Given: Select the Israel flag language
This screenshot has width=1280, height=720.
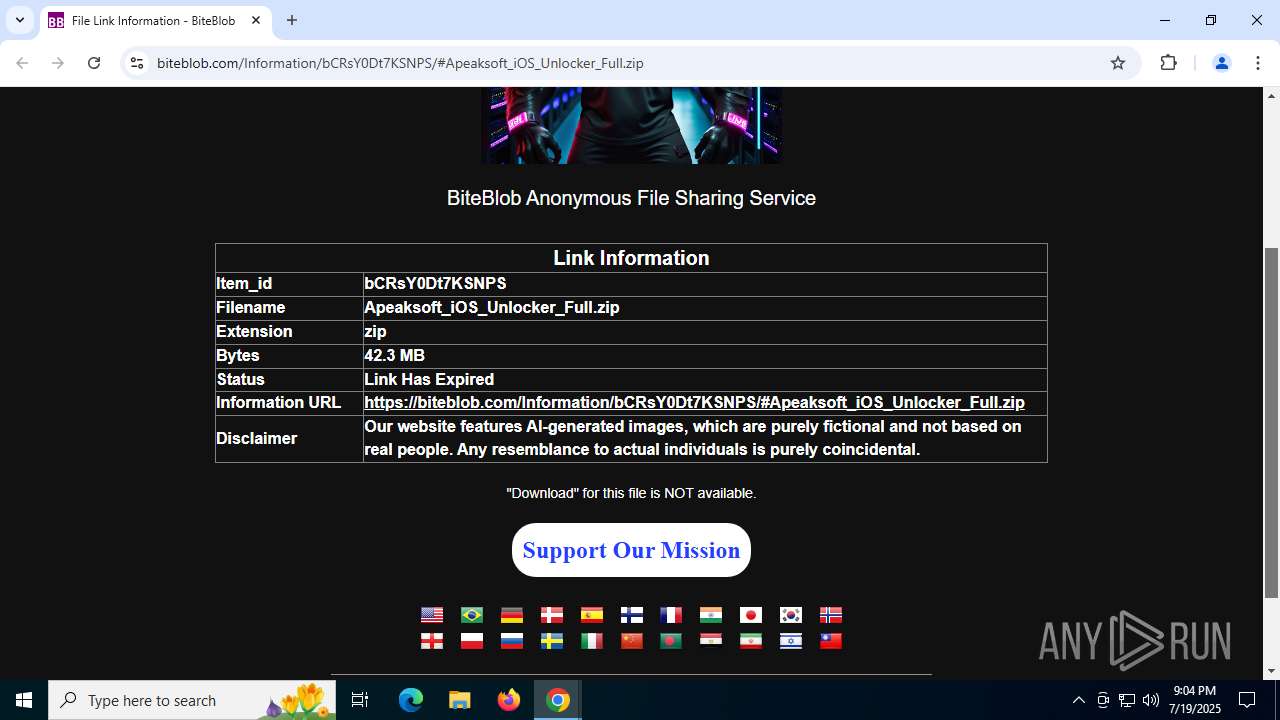Looking at the screenshot, I should point(791,641).
